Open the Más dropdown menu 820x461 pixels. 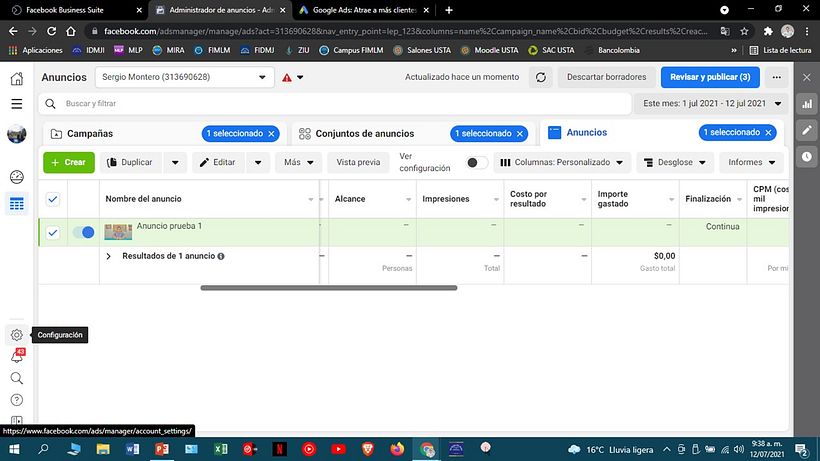pyautogui.click(x=299, y=163)
